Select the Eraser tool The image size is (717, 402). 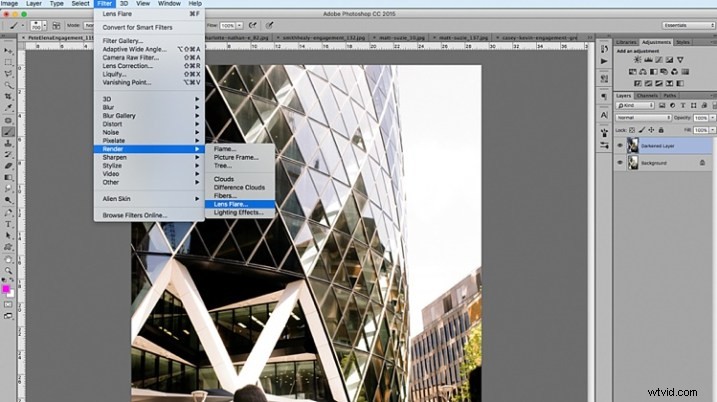[8, 166]
